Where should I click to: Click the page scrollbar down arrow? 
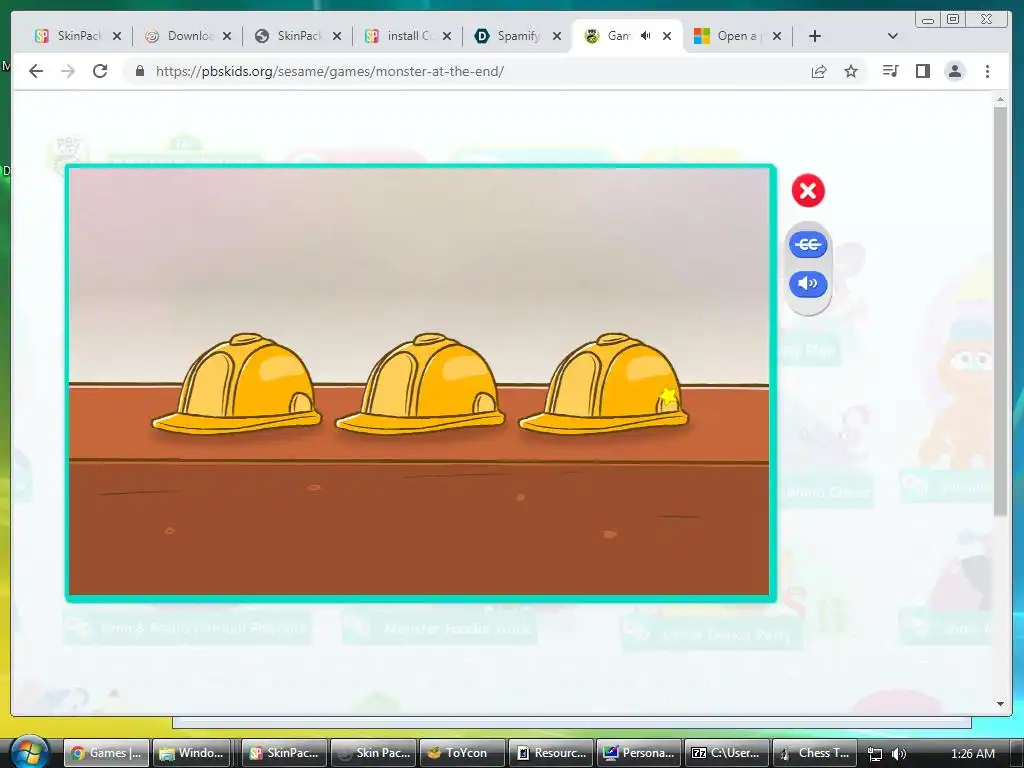[x=1000, y=704]
